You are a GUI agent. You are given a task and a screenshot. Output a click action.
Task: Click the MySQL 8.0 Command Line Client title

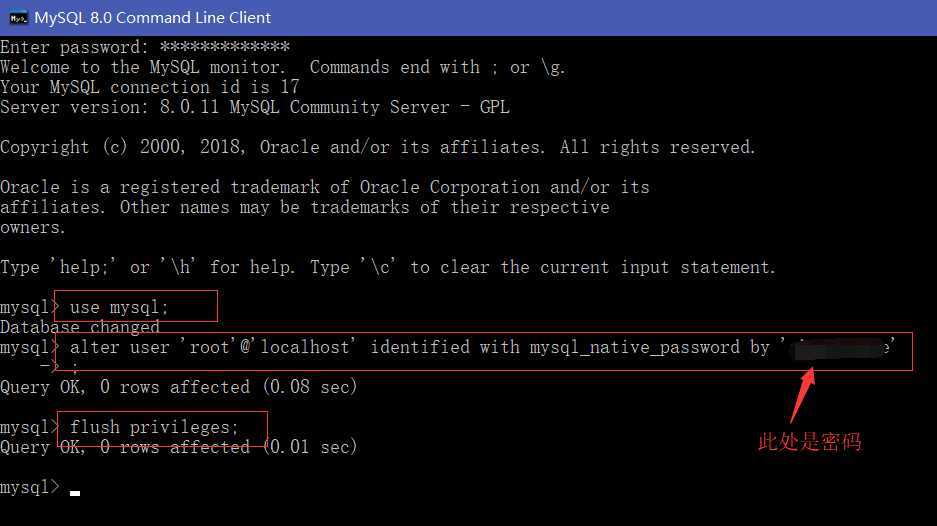152,18
